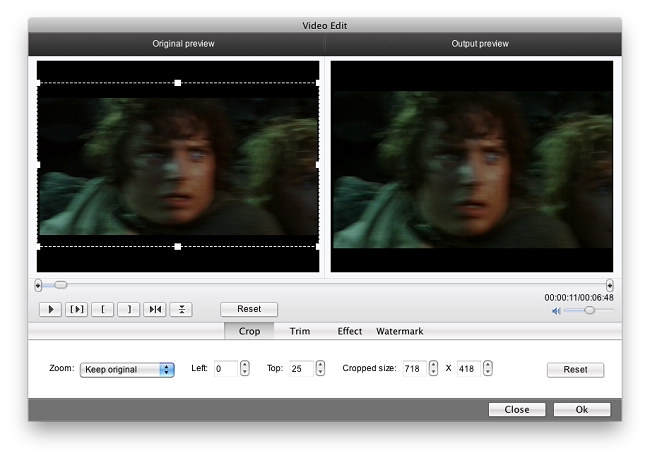650x460 pixels.
Task: Click the cropped width stepper
Action: click(433, 368)
